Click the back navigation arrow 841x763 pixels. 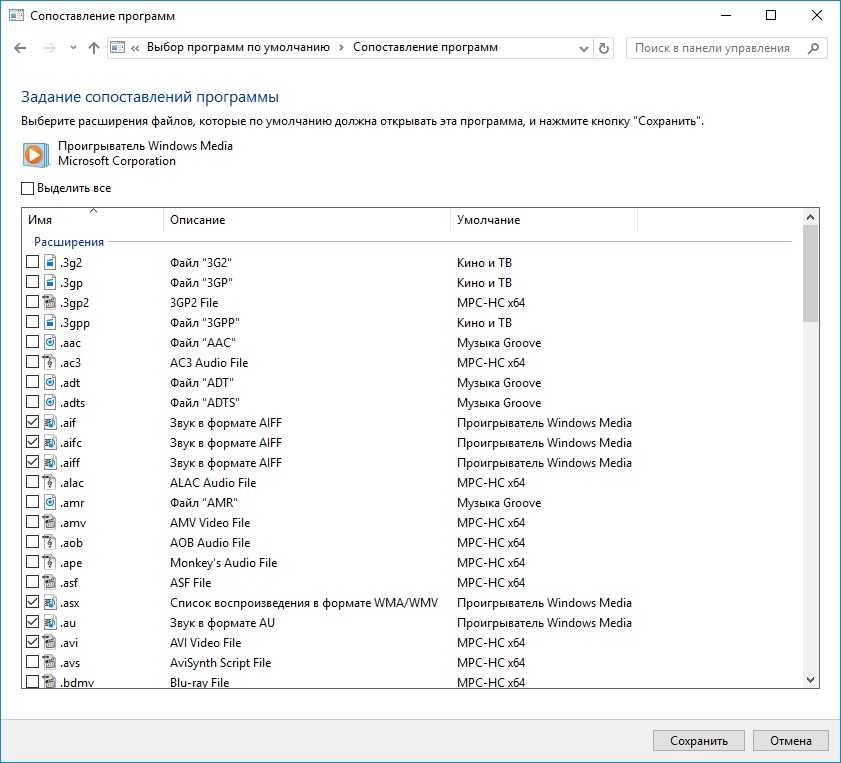pos(21,48)
